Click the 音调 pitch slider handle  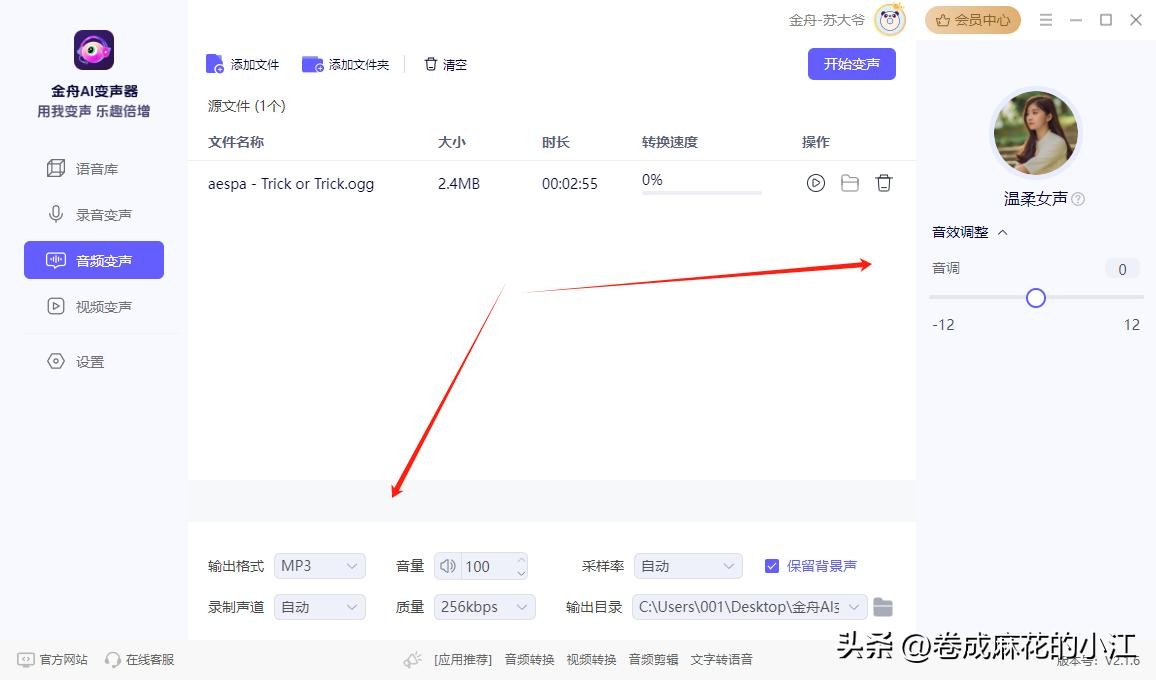coord(1036,298)
